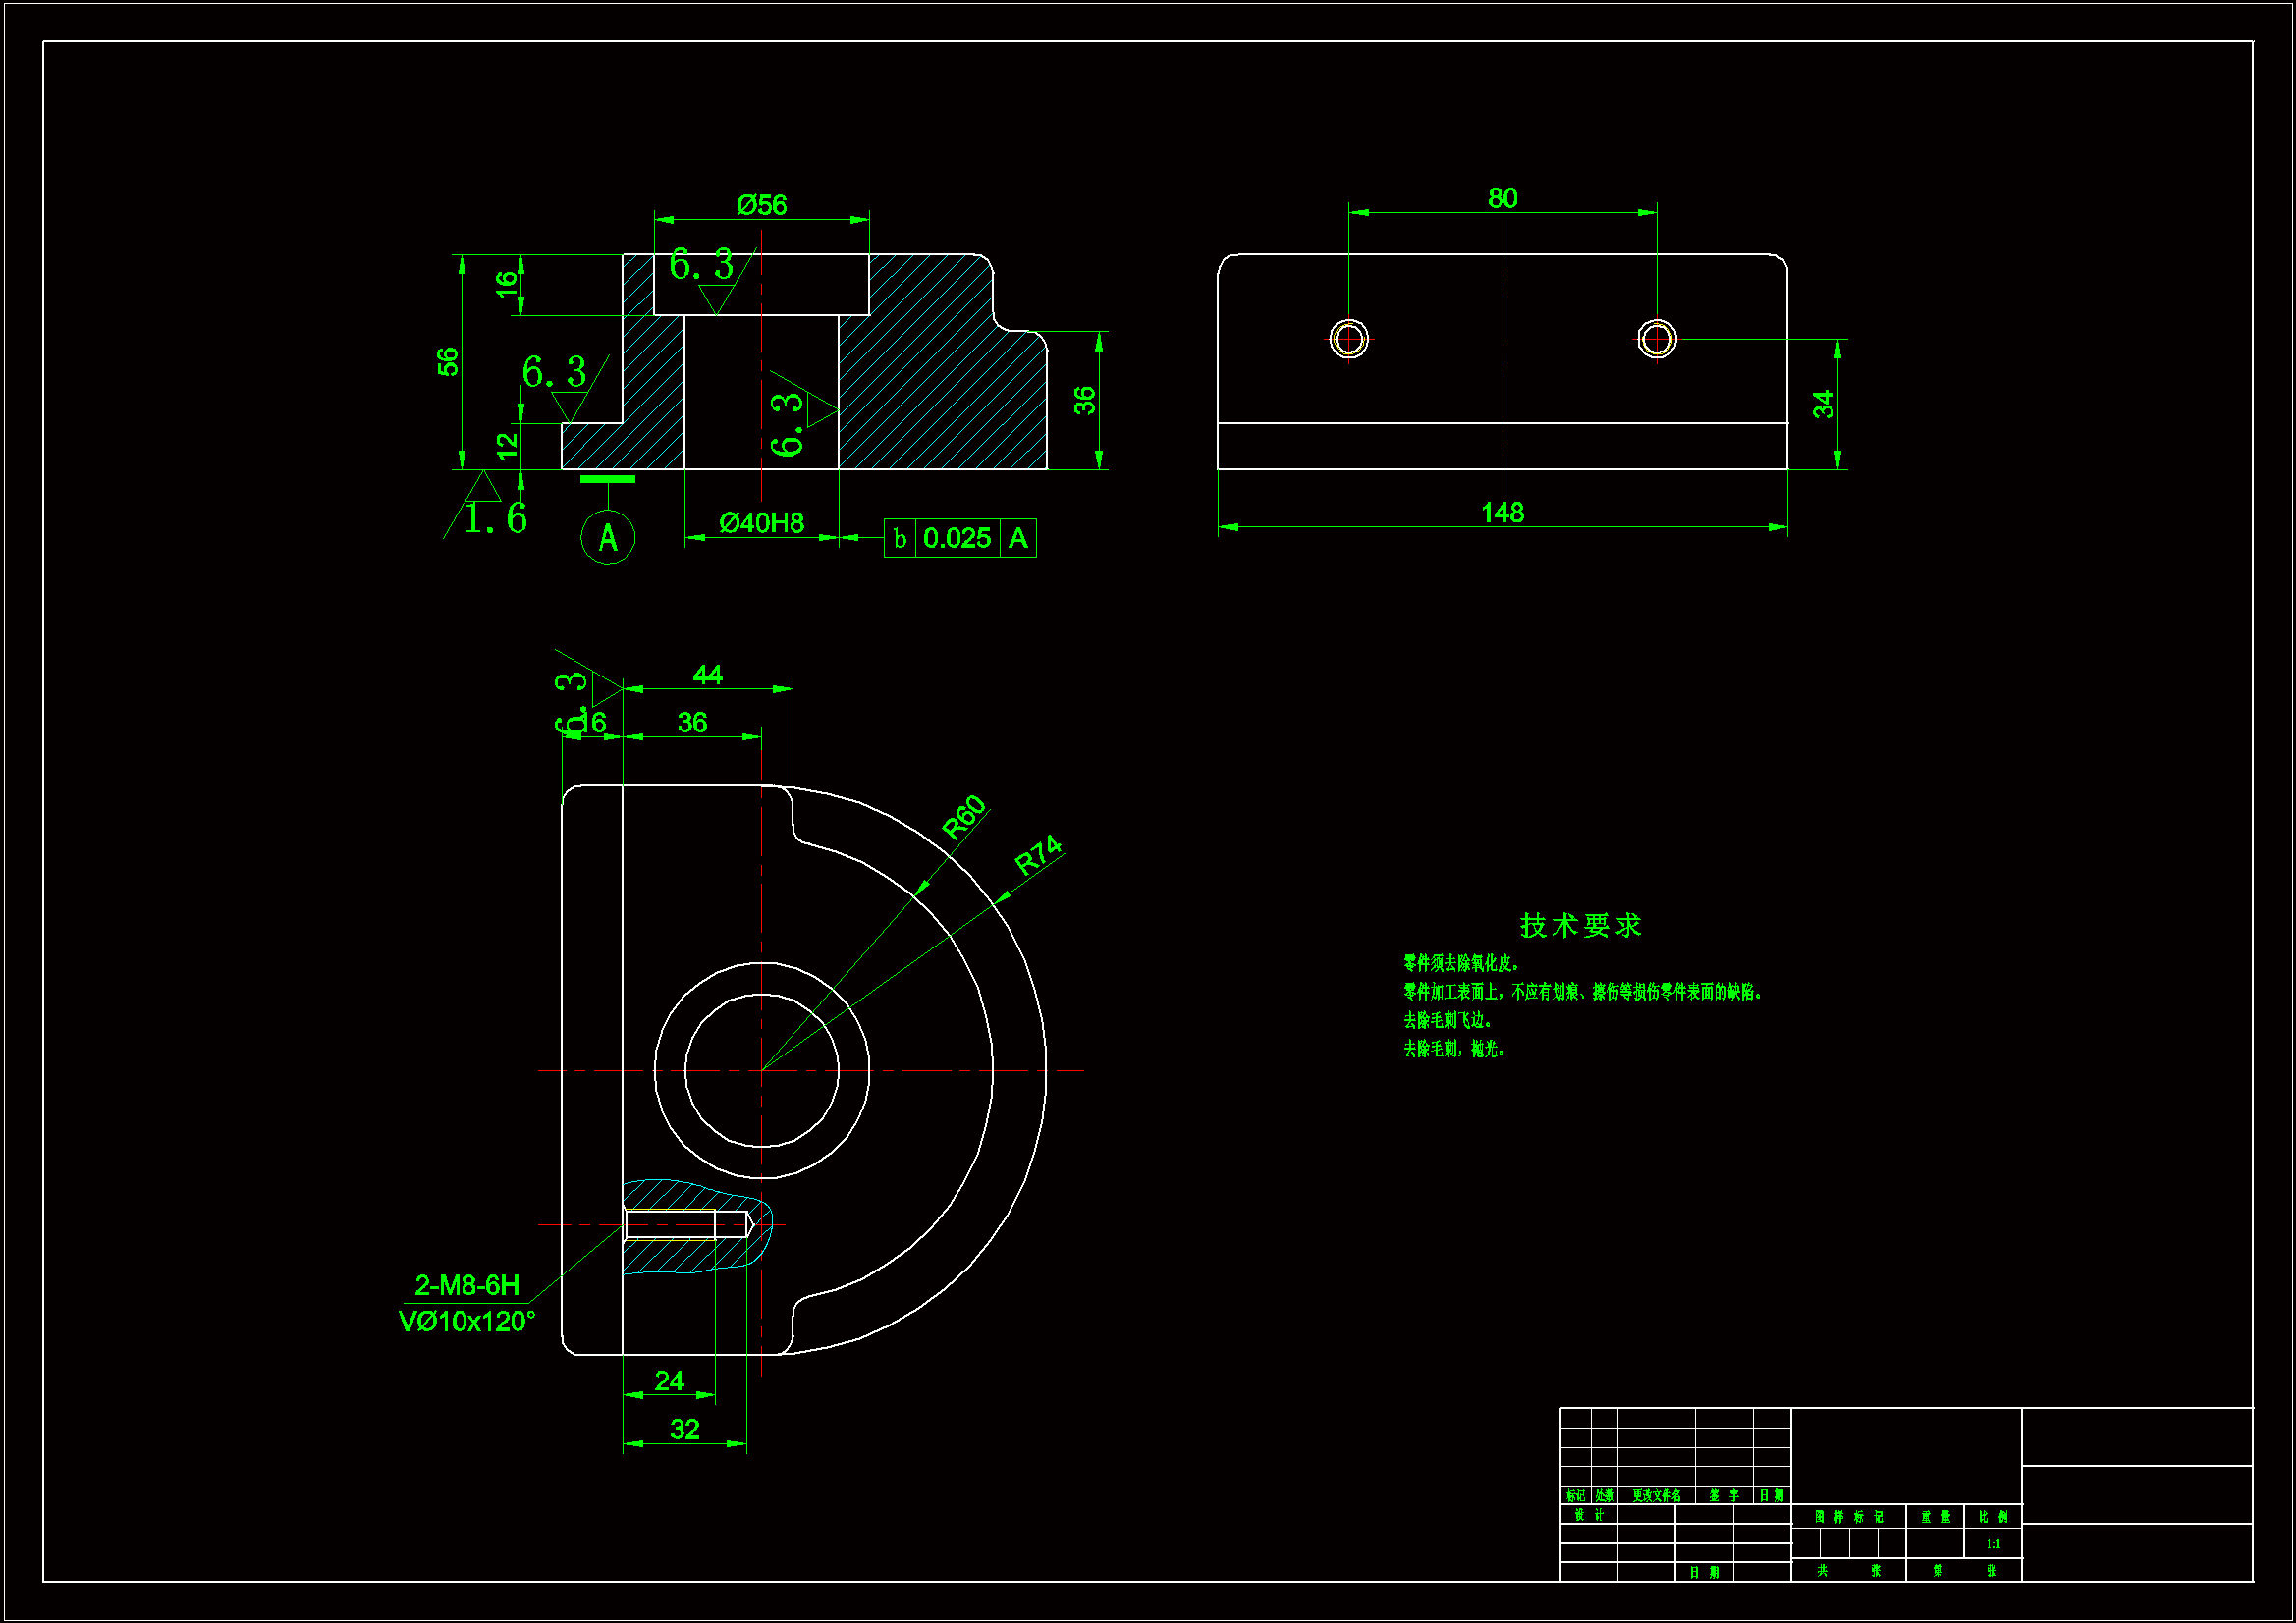The width and height of the screenshot is (2296, 1623).
Task: Click the 1:1 scale value in title block
Action: [x=1993, y=1544]
